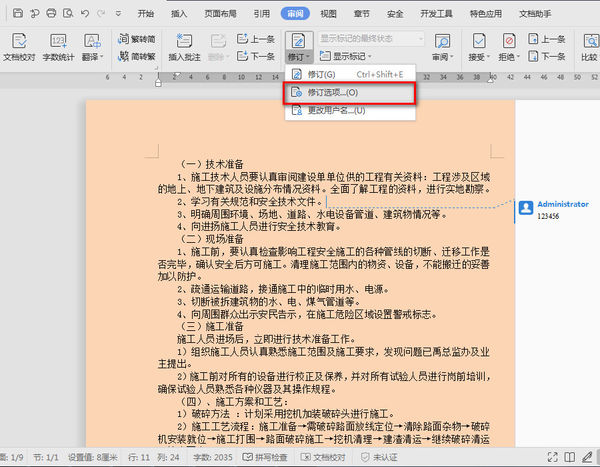The image size is (600, 467).
Task: Click the undo arrow icon
Action: pyautogui.click(x=83, y=14)
